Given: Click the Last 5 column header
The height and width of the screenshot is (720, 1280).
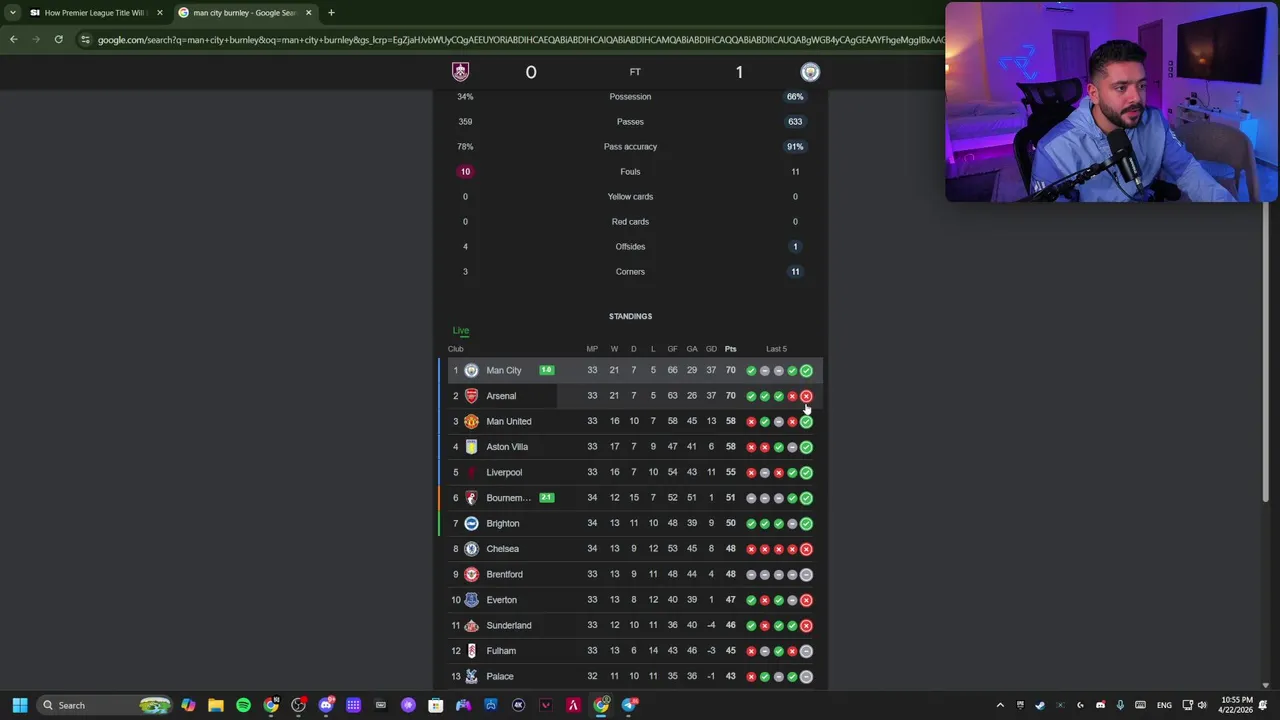Looking at the screenshot, I should pyautogui.click(x=776, y=349).
